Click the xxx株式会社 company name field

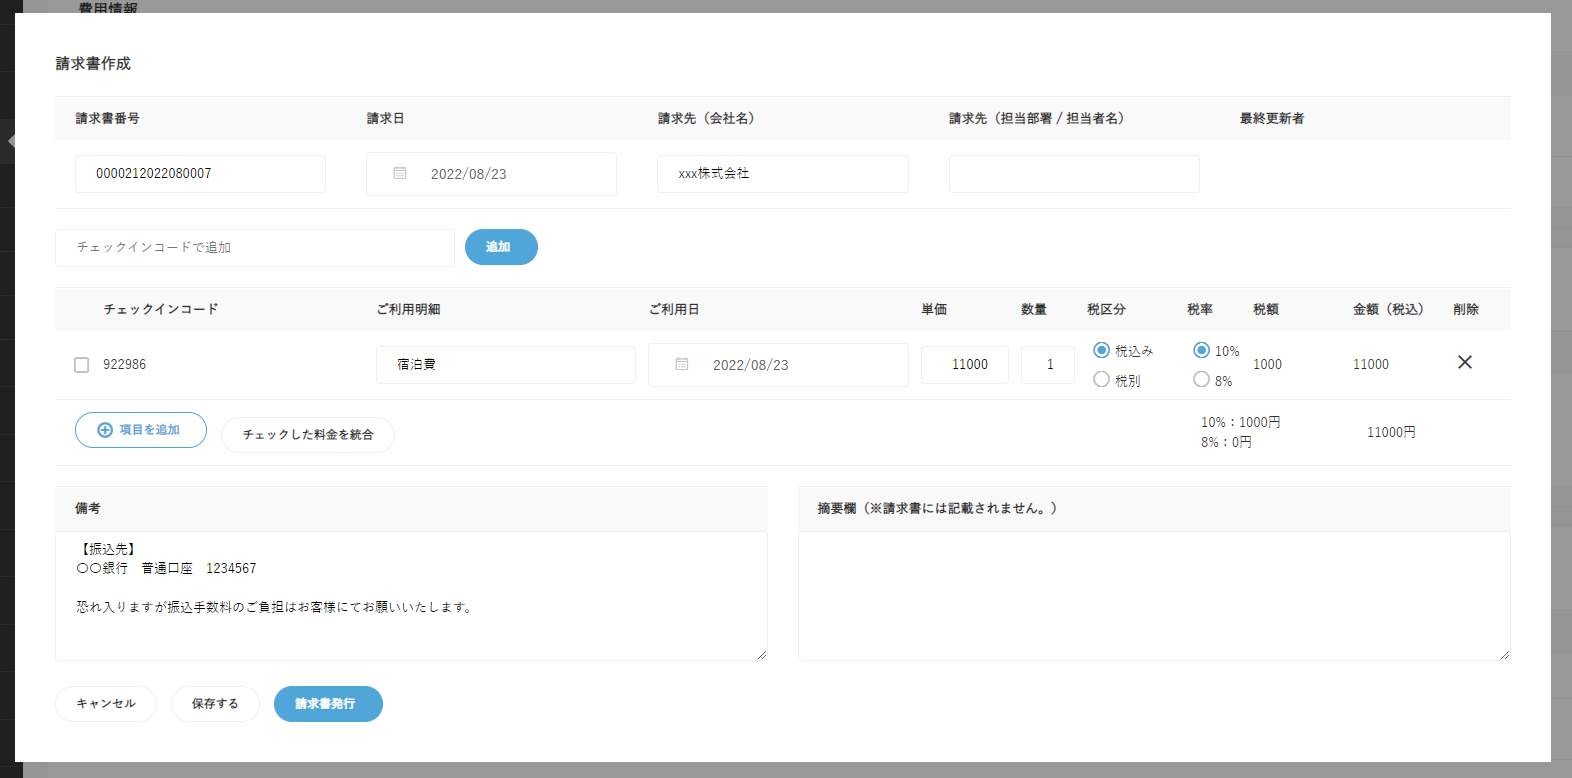[782, 174]
